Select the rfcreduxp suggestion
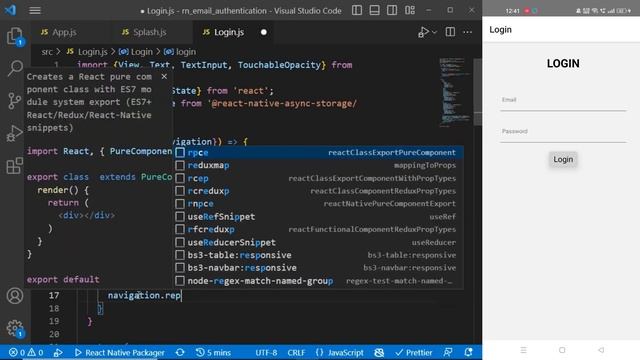 318,229
